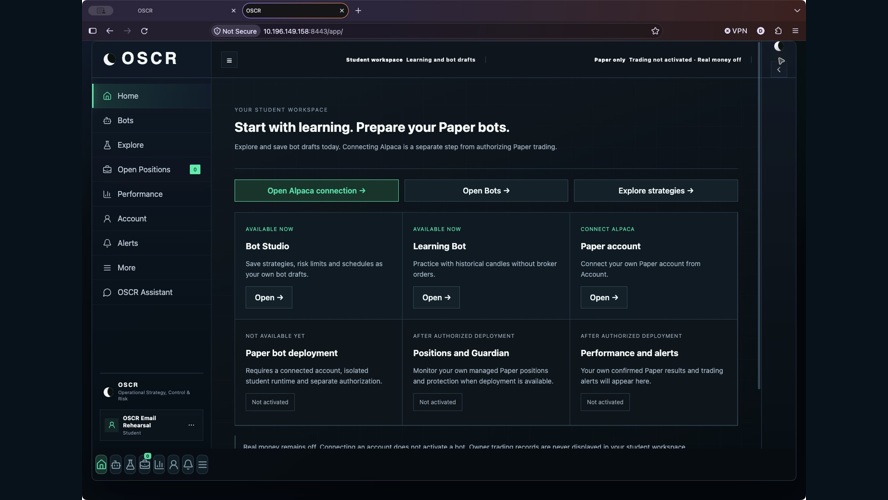This screenshot has height=500, width=888.
Task: Open the Paper account card
Action: [604, 297]
